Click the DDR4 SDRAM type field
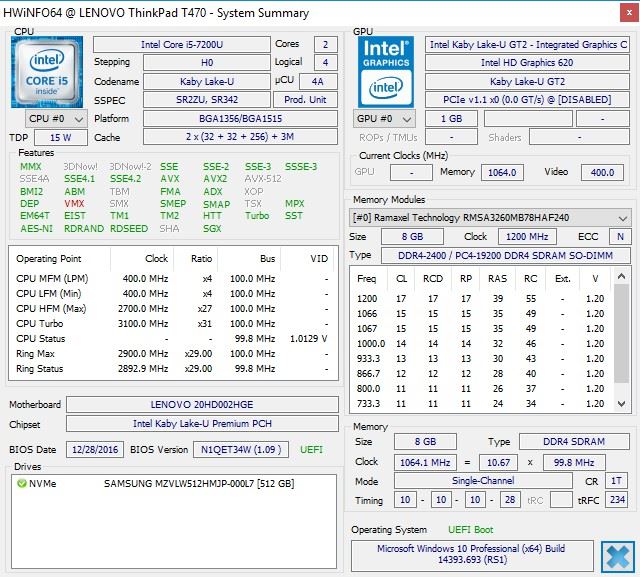 (x=574, y=442)
